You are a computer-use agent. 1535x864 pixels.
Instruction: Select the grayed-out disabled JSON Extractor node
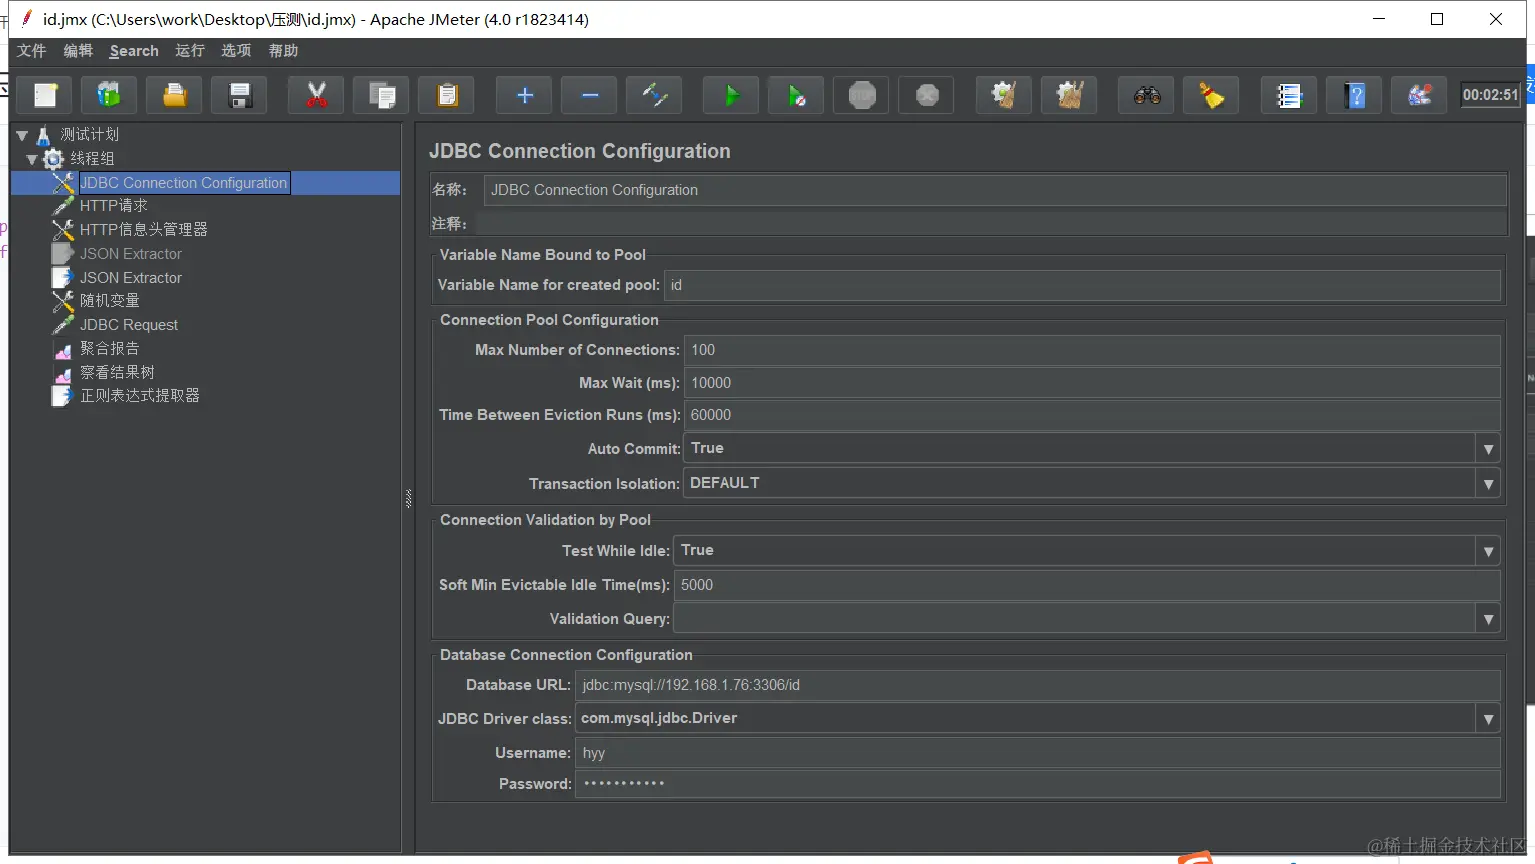pyautogui.click(x=131, y=254)
